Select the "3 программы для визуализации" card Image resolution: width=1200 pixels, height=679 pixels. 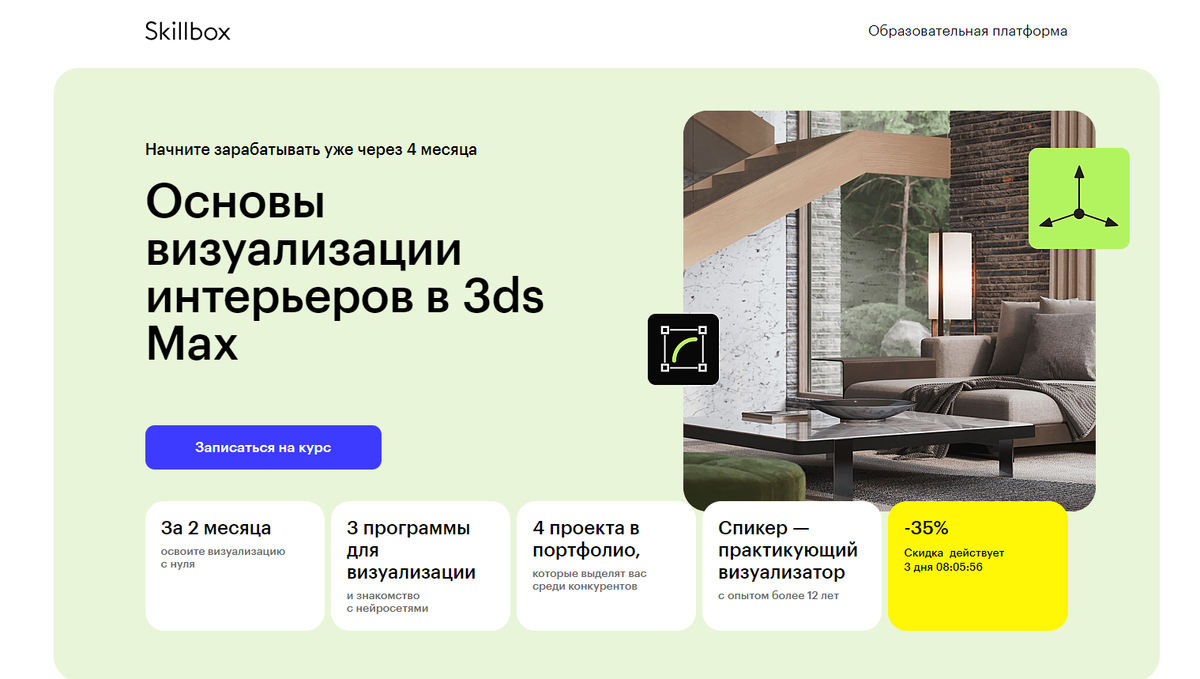tap(420, 566)
